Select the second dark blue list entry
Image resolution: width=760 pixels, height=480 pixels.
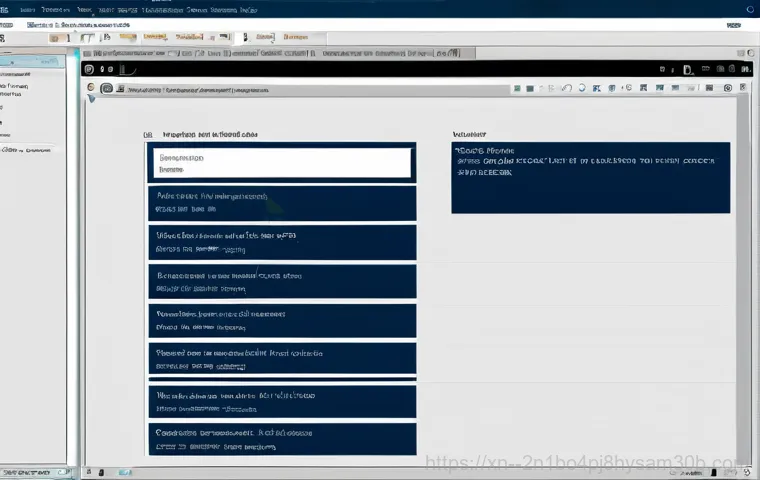(281, 242)
